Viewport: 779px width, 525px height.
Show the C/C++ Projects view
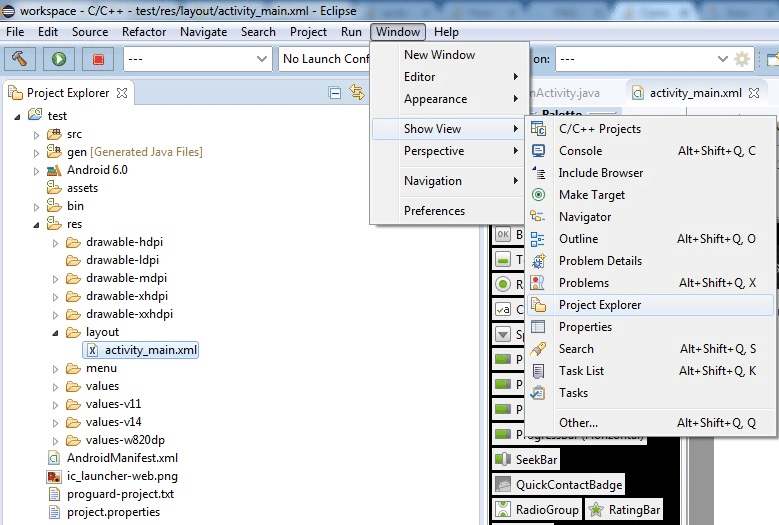[x=650, y=129]
